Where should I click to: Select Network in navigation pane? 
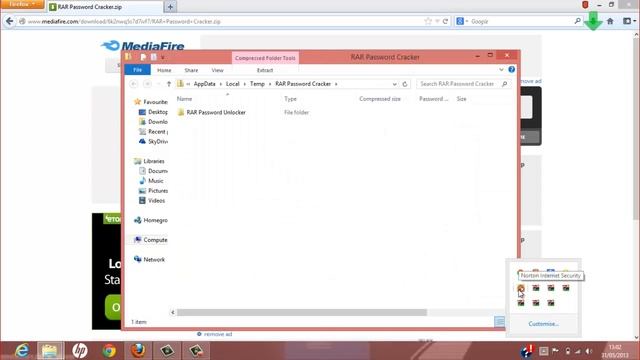[150, 259]
